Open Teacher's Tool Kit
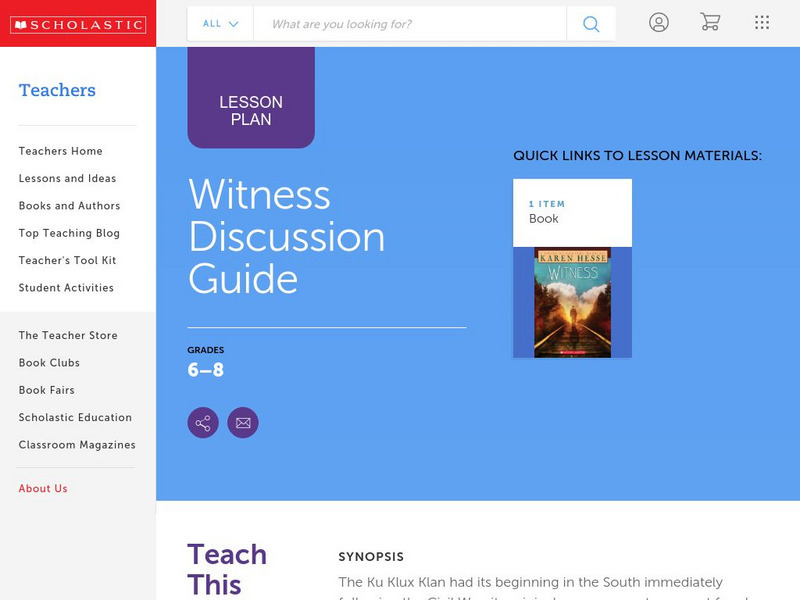Screen dimensions: 800x600 [67, 260]
